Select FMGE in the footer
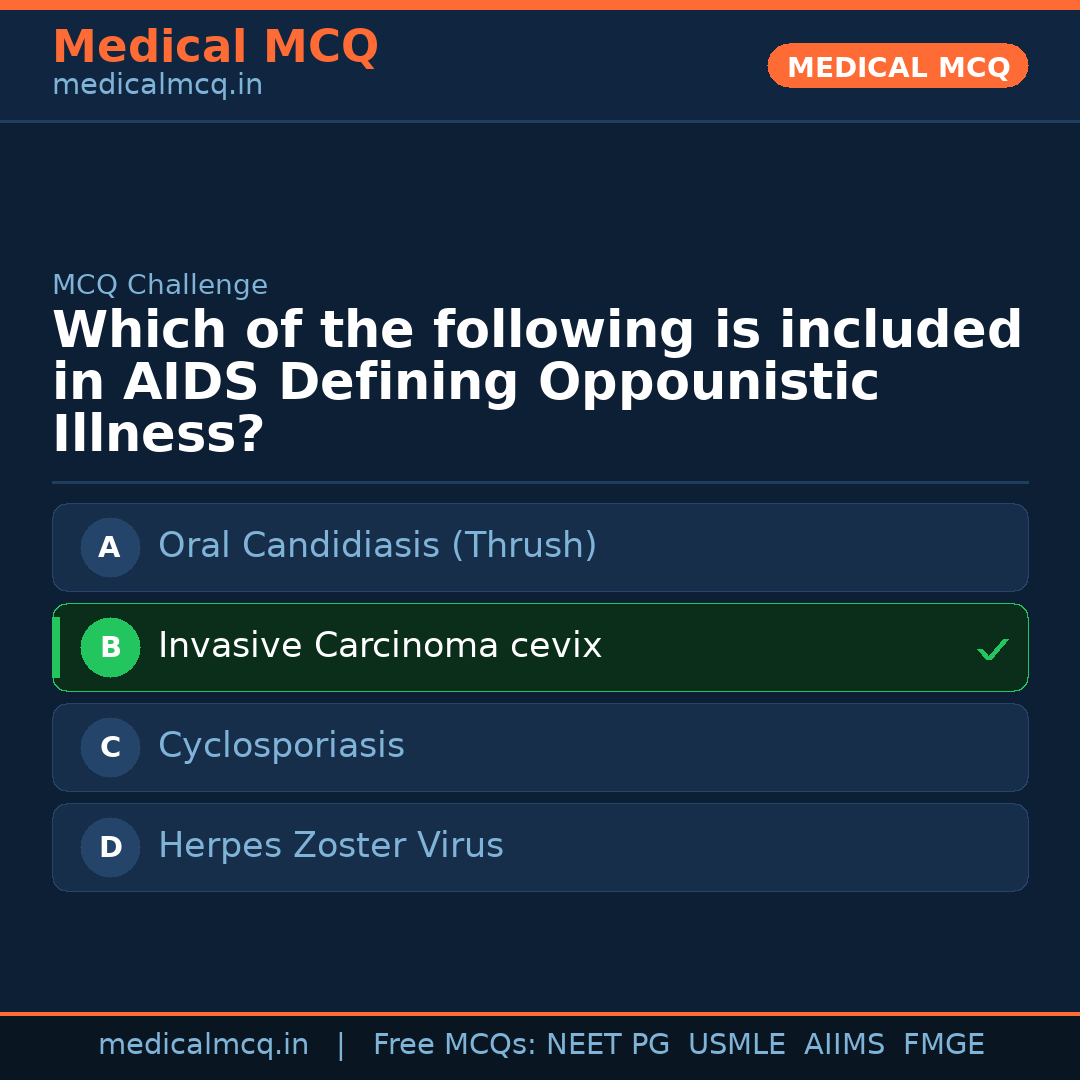 point(943,1045)
